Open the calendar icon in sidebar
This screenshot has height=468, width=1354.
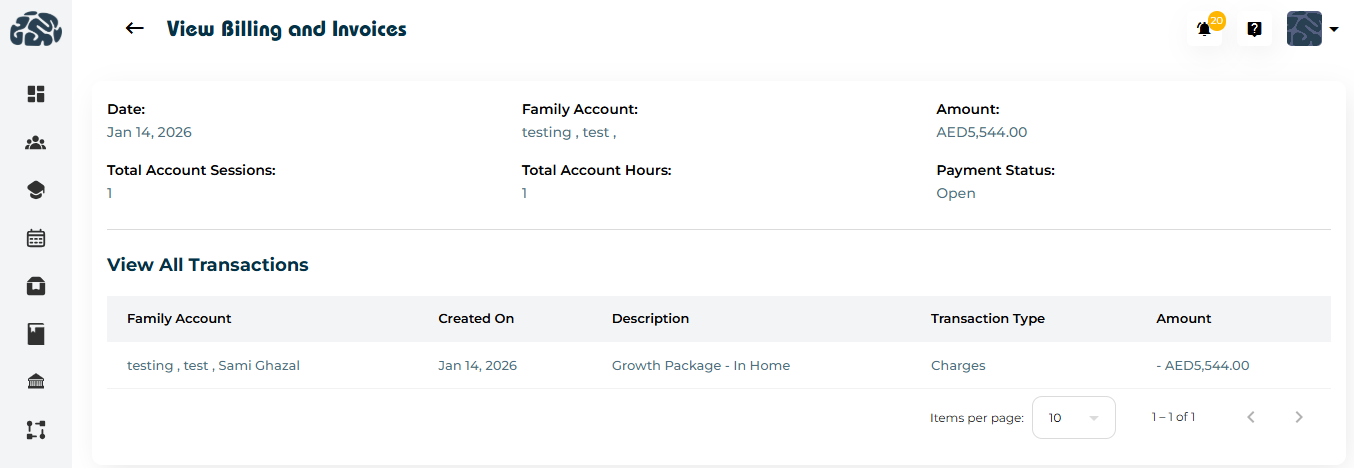click(x=36, y=238)
